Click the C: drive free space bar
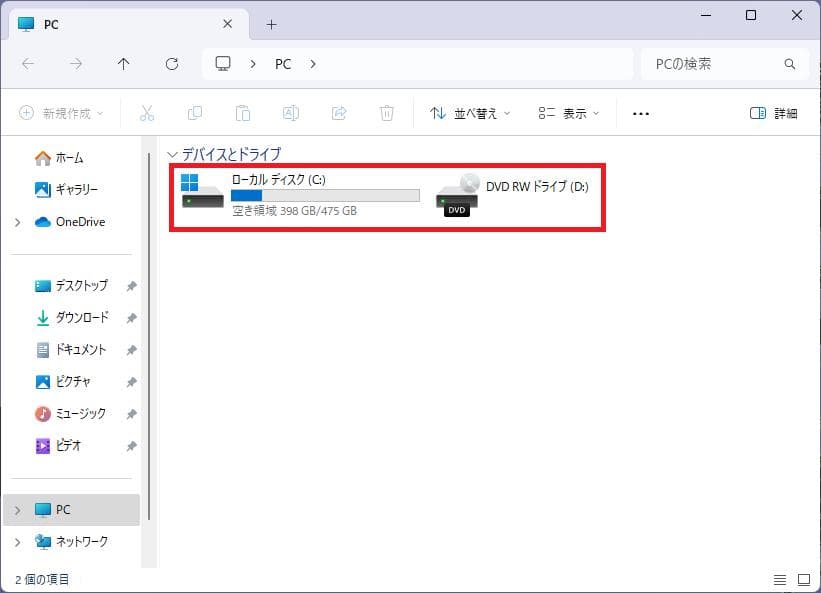 (324, 196)
